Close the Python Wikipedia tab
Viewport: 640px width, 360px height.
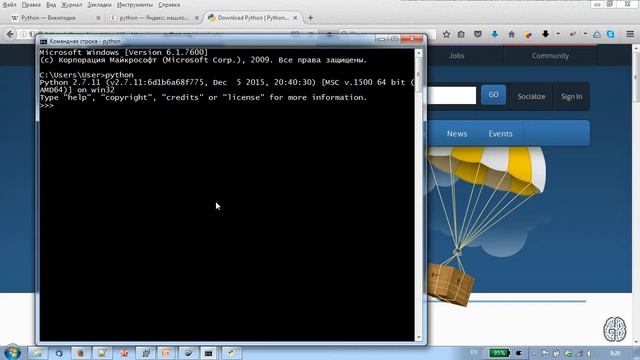98,18
